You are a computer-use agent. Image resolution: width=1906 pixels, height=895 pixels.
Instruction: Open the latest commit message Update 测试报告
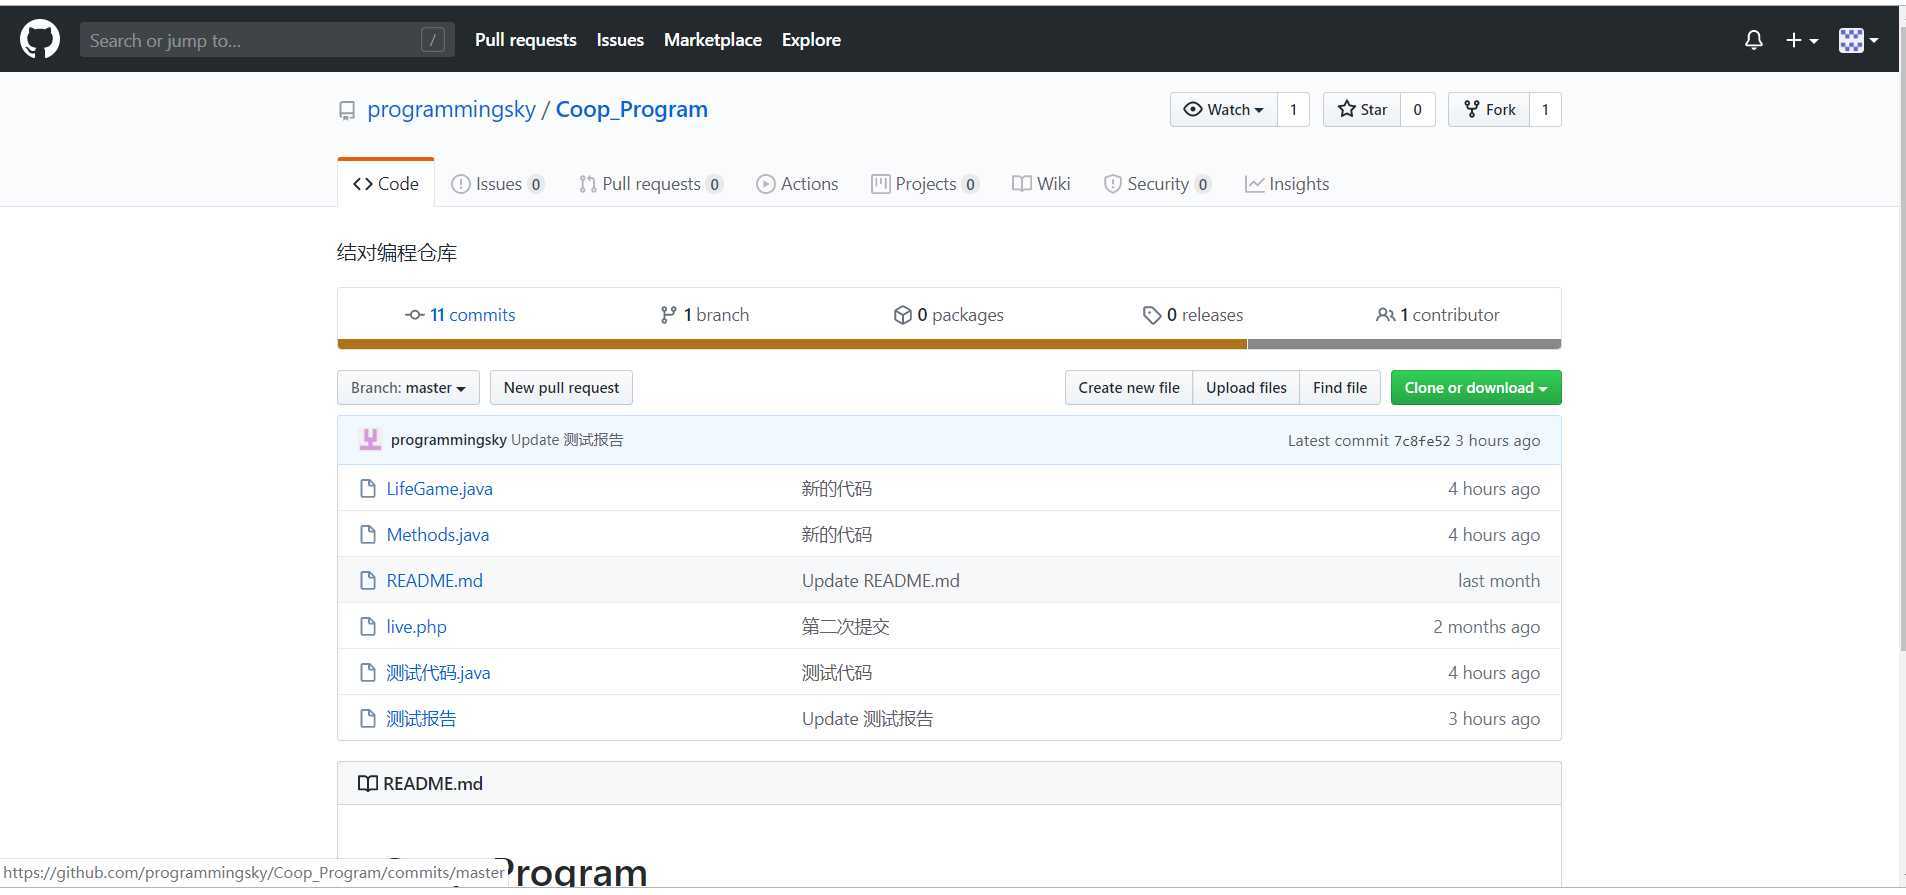pyautogui.click(x=567, y=440)
